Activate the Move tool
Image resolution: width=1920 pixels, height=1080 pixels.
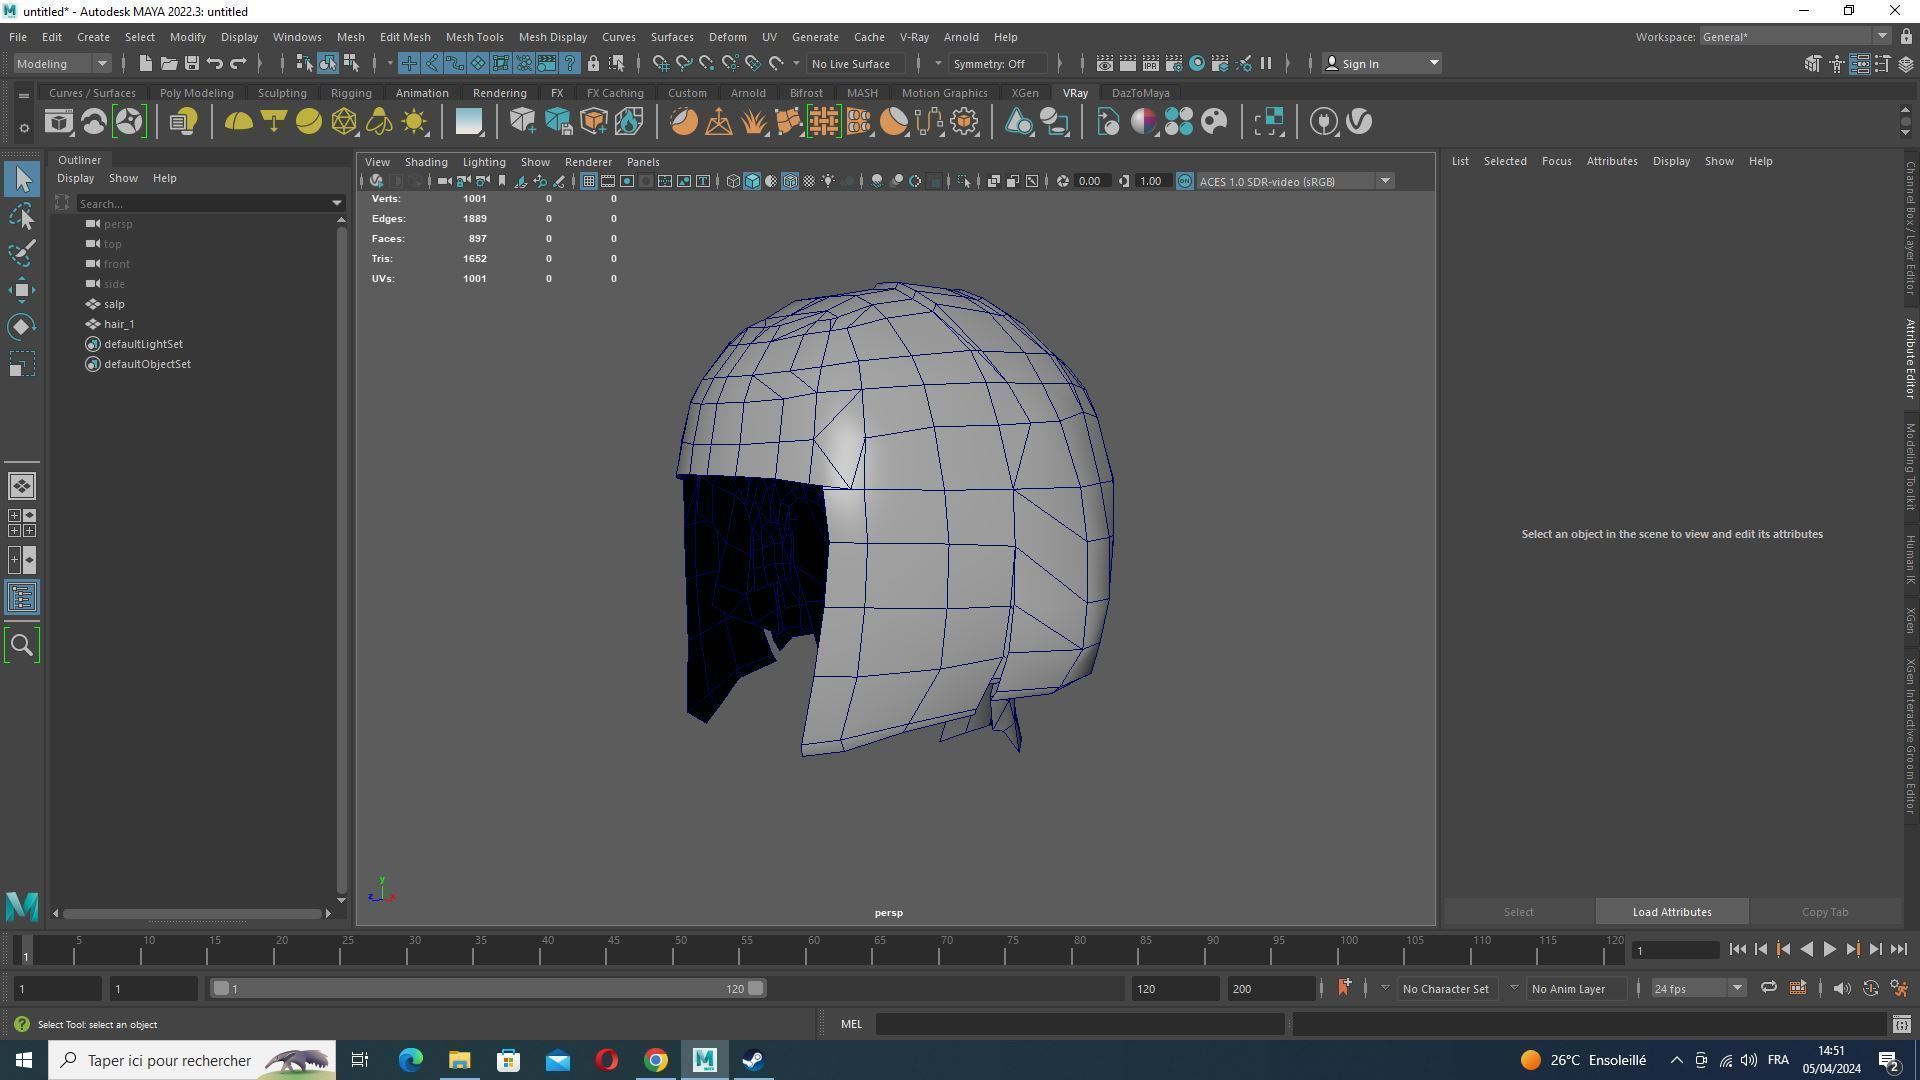tap(22, 290)
